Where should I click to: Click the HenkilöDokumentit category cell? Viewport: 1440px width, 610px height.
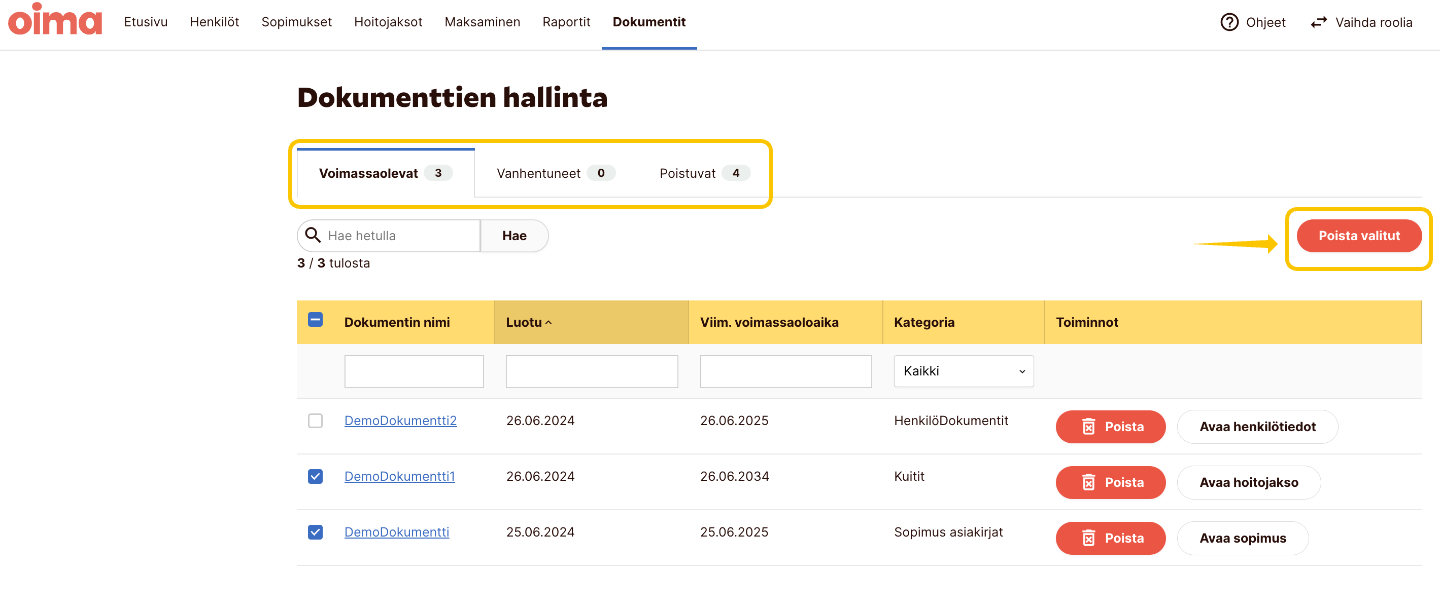951,421
